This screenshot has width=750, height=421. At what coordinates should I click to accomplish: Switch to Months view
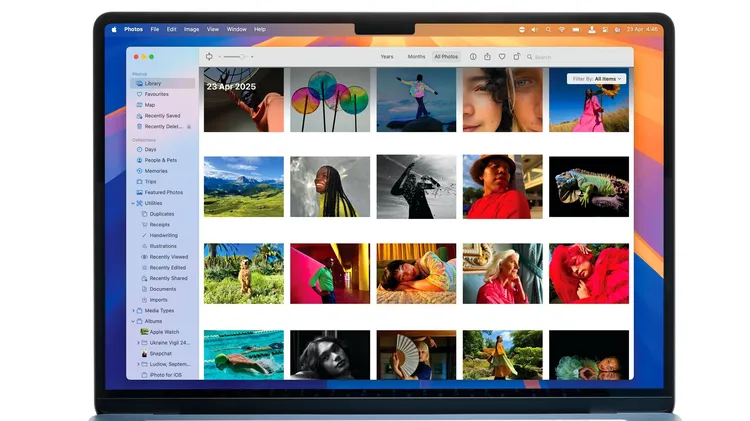pyautogui.click(x=416, y=57)
